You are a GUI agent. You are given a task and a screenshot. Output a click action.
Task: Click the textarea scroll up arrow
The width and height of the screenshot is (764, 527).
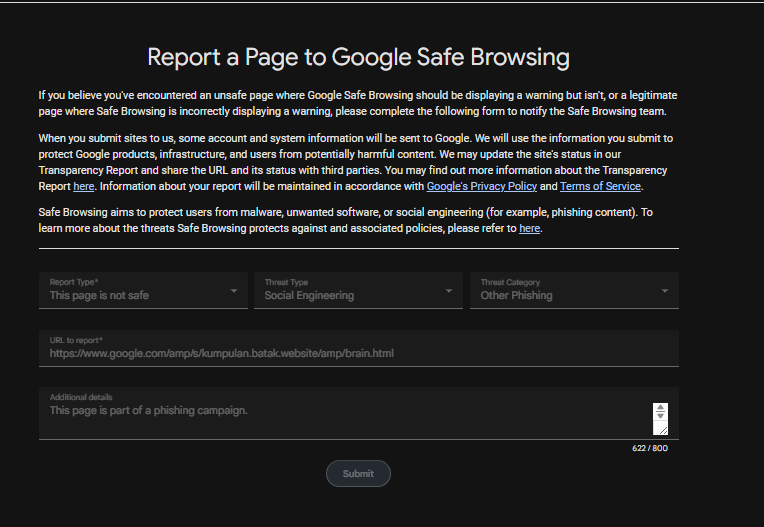pyautogui.click(x=660, y=407)
